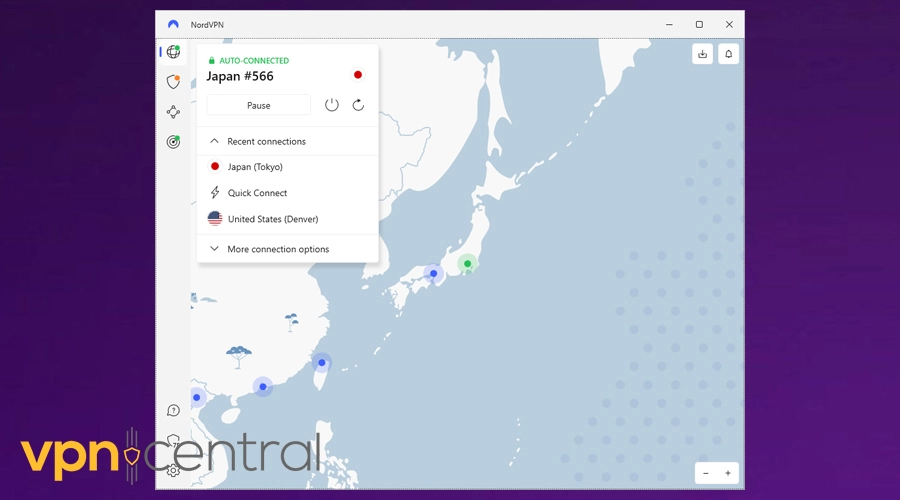Maximize the NordVPN window
The image size is (900, 500).
coord(699,25)
